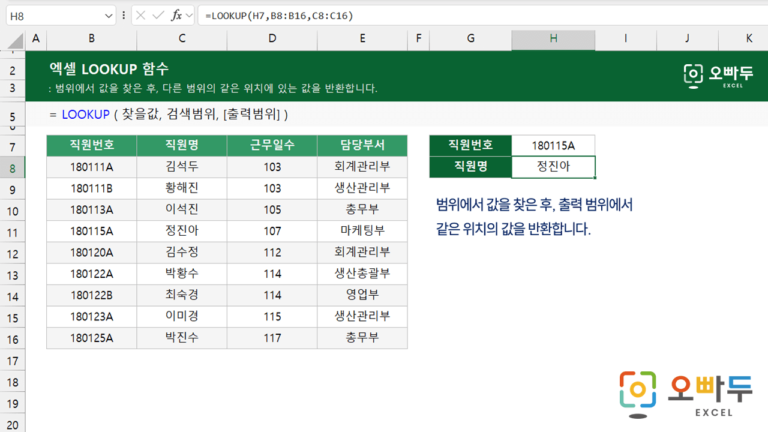This screenshot has height=432, width=768.
Task: Select row 11 header
Action: click(x=12, y=233)
